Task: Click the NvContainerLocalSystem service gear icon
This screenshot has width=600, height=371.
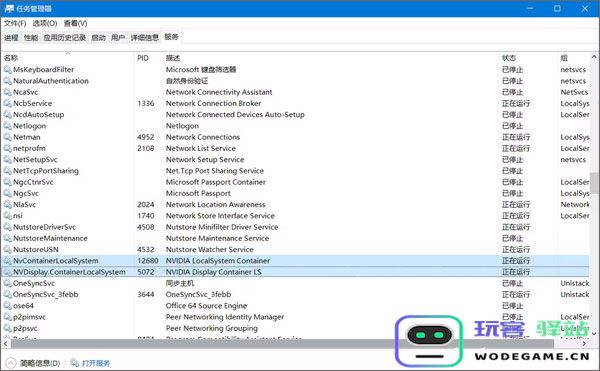Action: click(7, 261)
